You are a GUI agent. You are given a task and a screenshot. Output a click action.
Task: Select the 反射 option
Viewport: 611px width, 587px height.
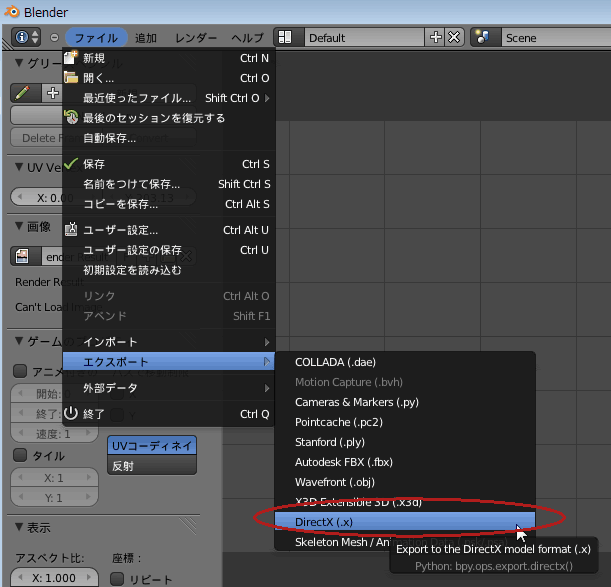click(x=152, y=465)
